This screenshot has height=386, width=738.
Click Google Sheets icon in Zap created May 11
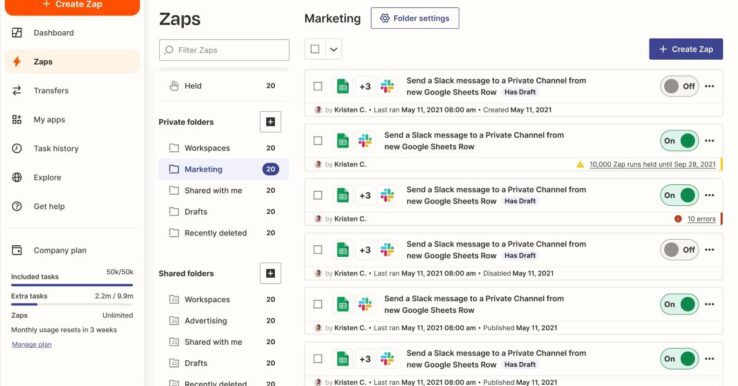coord(343,86)
